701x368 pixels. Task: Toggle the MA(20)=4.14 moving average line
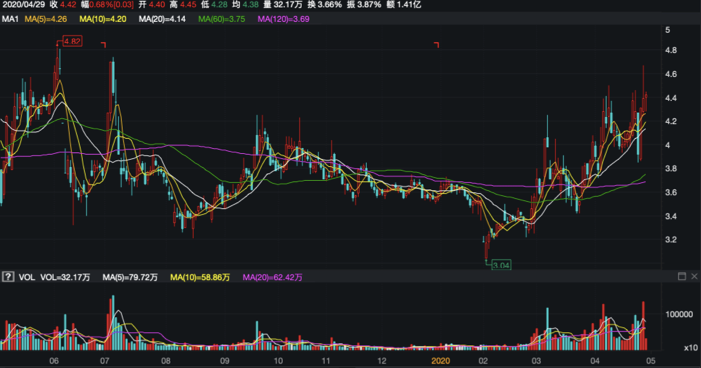pos(162,19)
